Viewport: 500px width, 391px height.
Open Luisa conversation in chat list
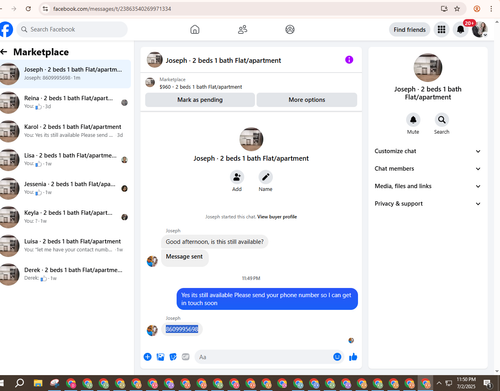point(65,246)
